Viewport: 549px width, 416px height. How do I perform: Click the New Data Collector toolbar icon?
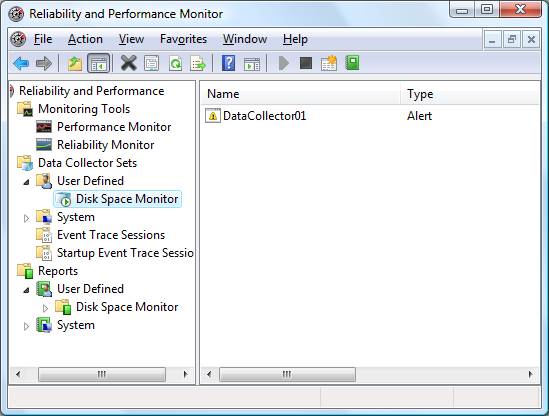tap(328, 63)
